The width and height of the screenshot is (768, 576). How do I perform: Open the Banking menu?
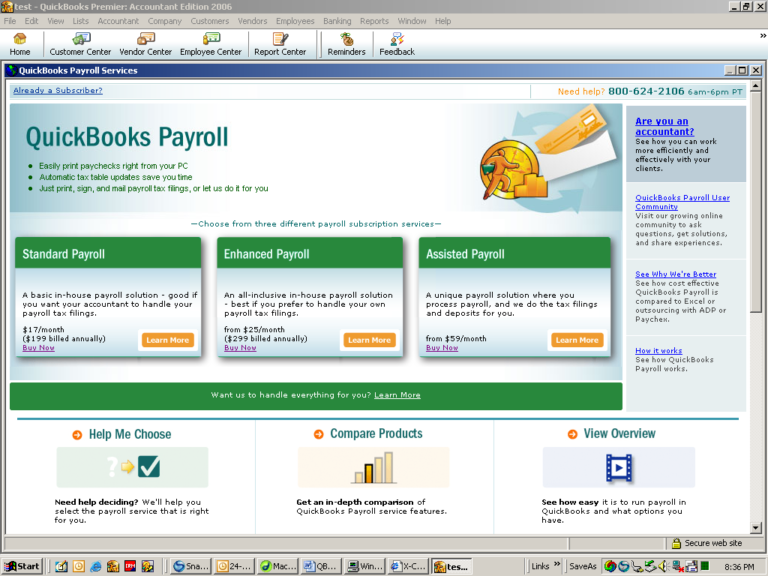click(x=337, y=21)
